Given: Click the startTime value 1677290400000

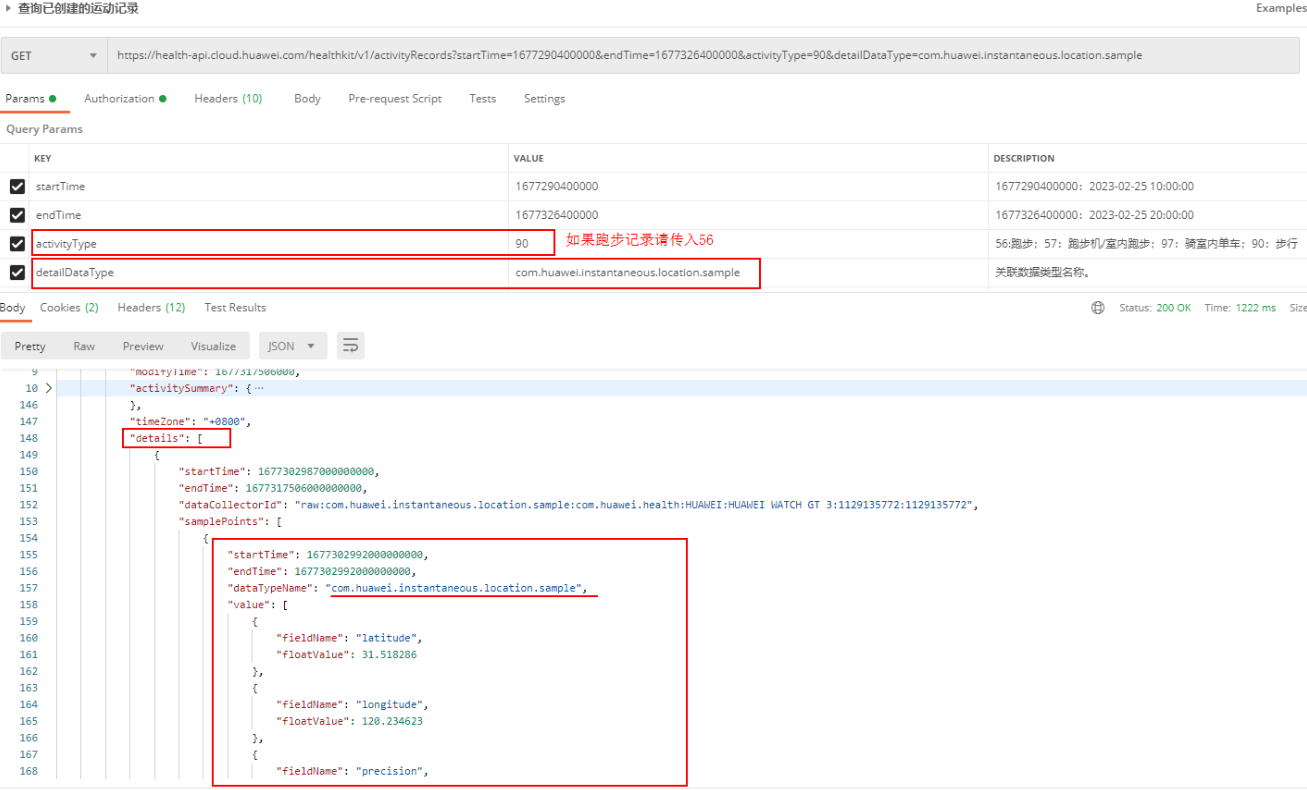Looking at the screenshot, I should (x=557, y=186).
